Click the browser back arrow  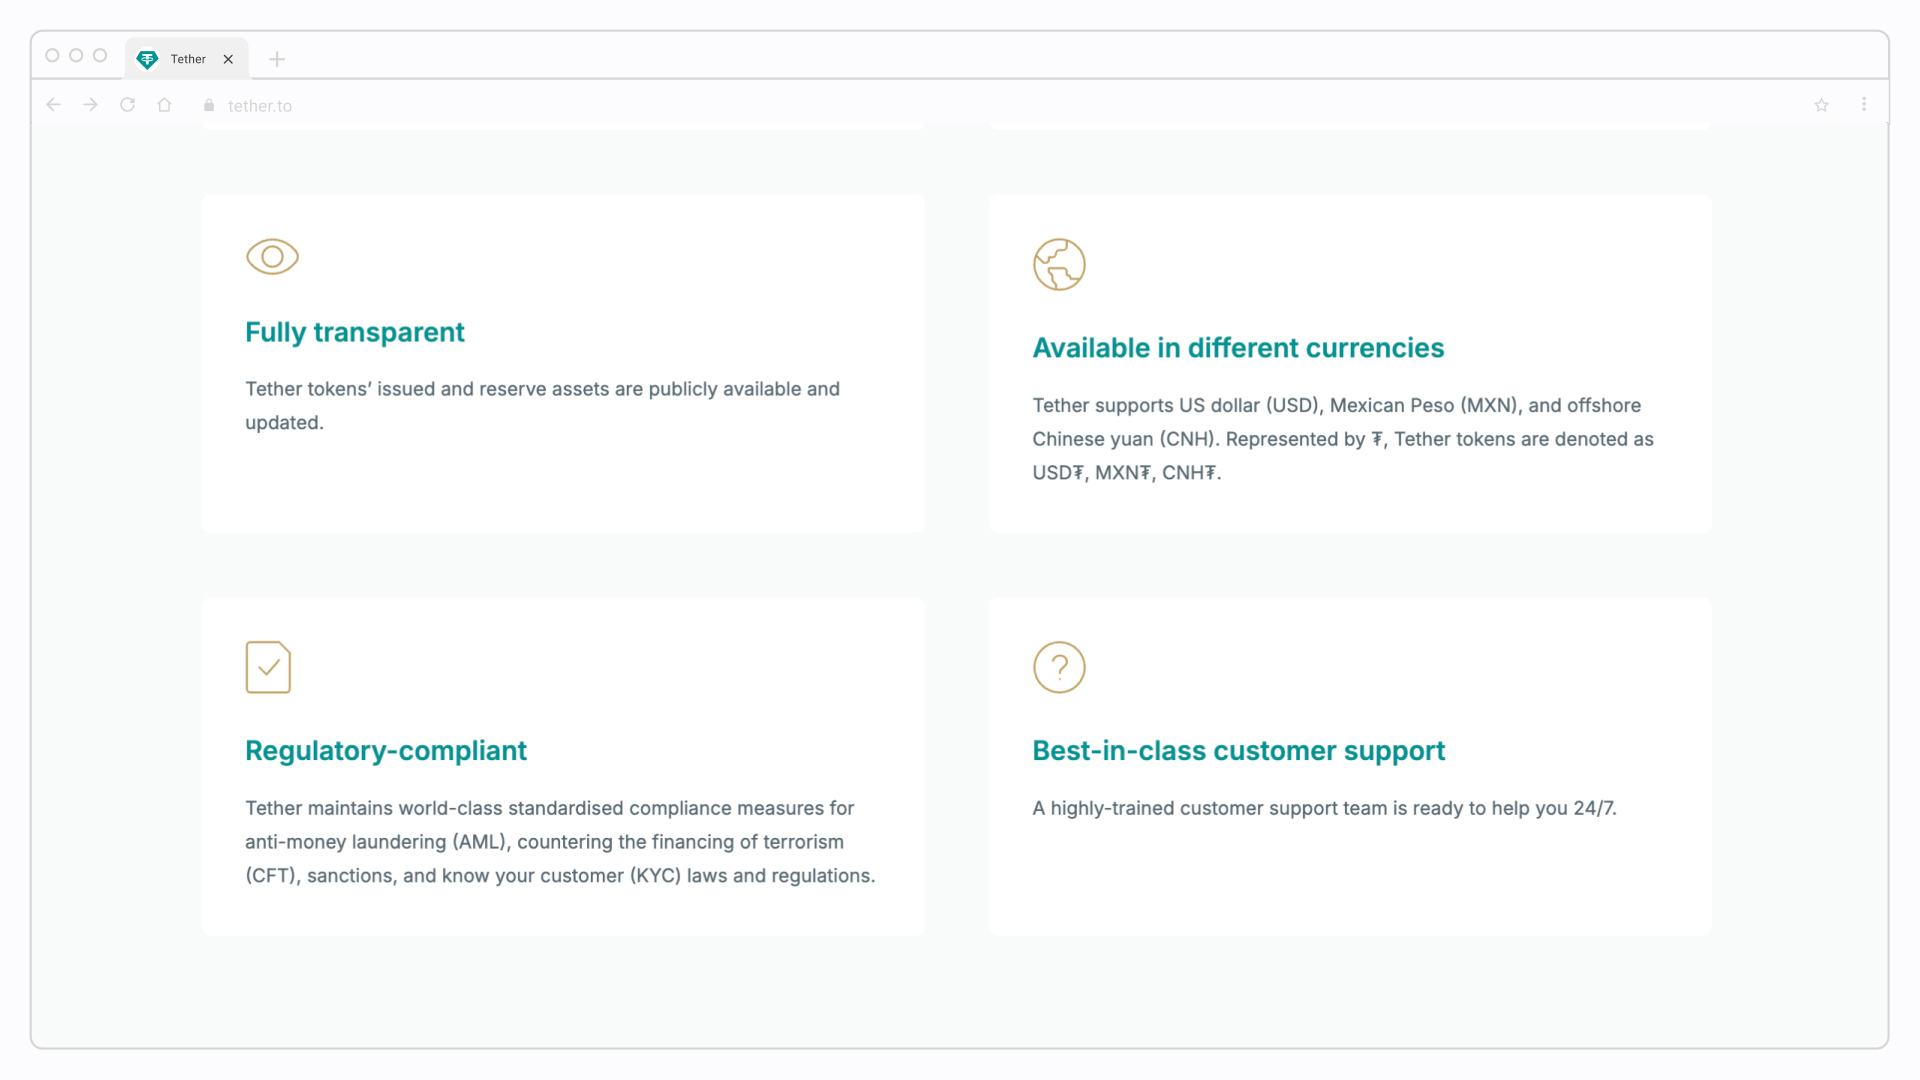click(54, 105)
